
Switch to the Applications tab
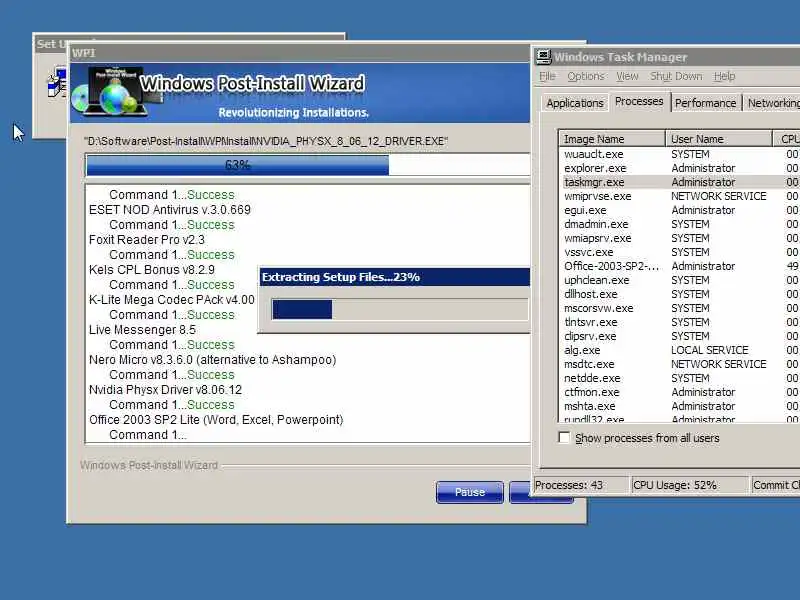pos(574,103)
